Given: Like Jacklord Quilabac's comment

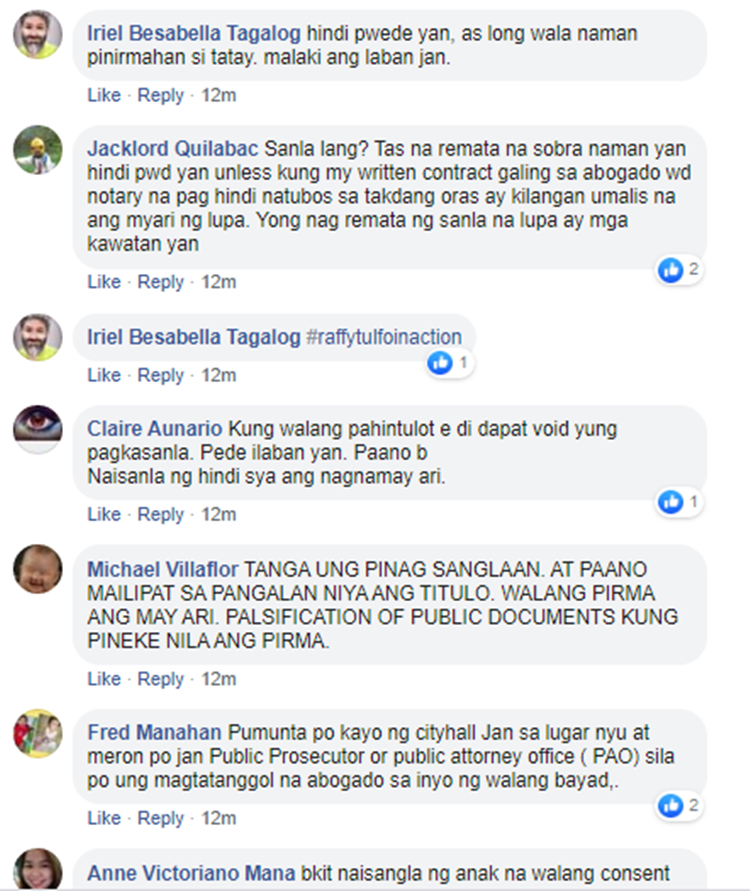Looking at the screenshot, I should pyautogui.click(x=104, y=281).
